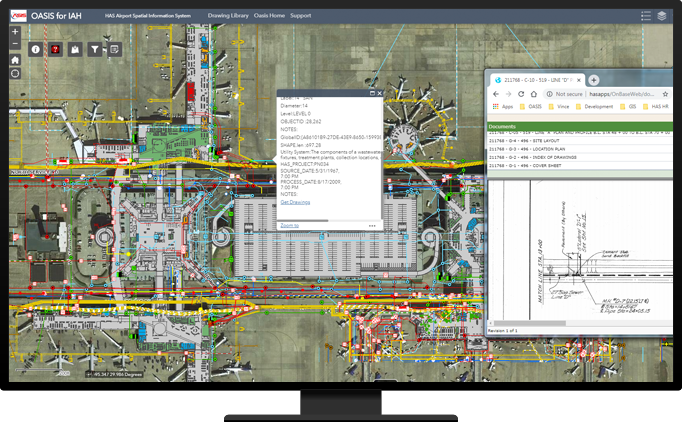Maximize the feature popup panel
This screenshot has height=422, width=682.
(x=372, y=93)
